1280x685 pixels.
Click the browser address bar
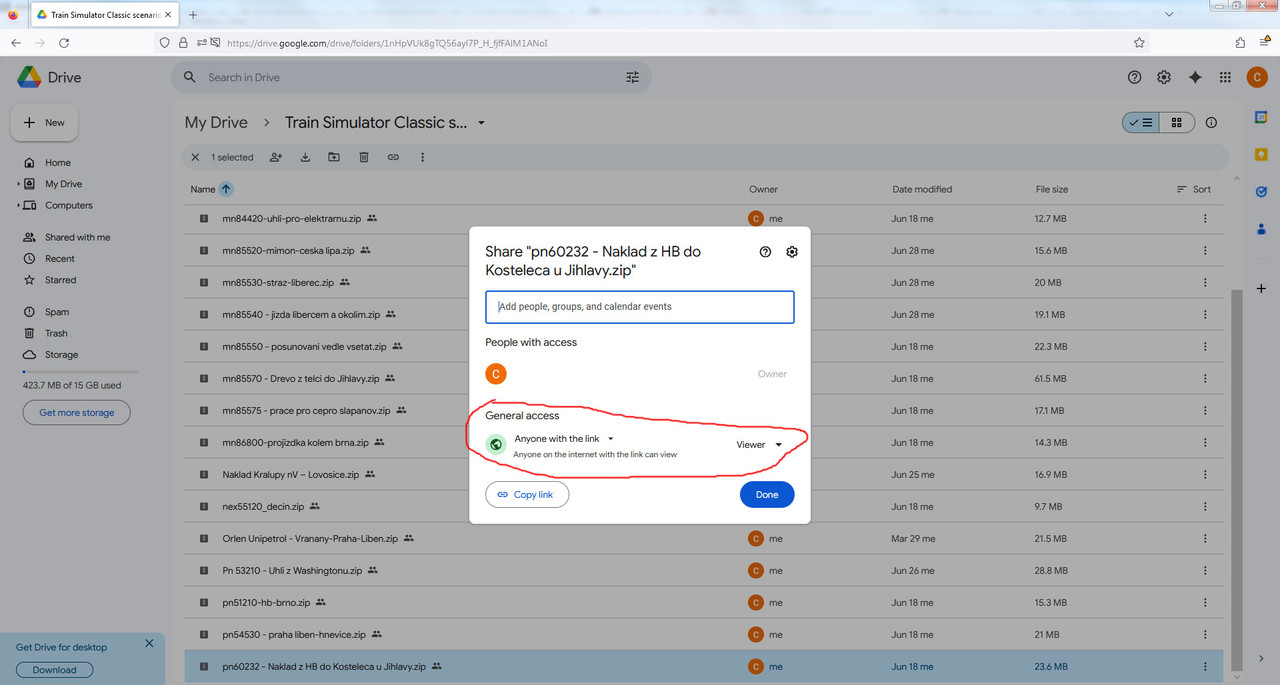pyautogui.click(x=650, y=43)
